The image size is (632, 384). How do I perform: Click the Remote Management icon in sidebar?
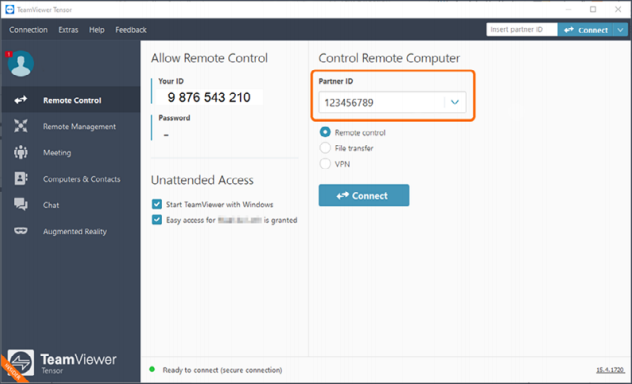pyautogui.click(x=21, y=126)
